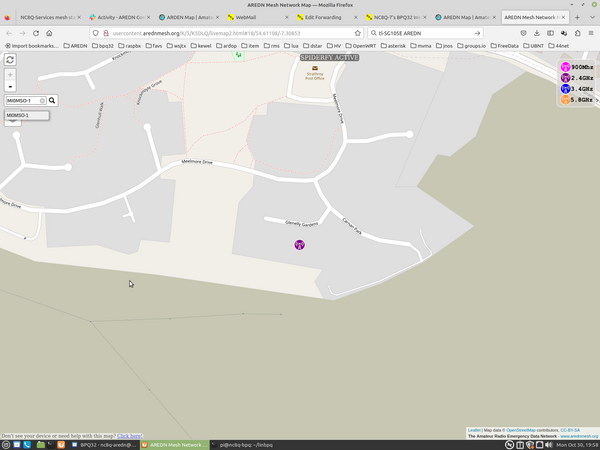Screen dimensions: 600x450
Task: Toggle the 900Mhz band legend icon
Action: pyautogui.click(x=565, y=67)
